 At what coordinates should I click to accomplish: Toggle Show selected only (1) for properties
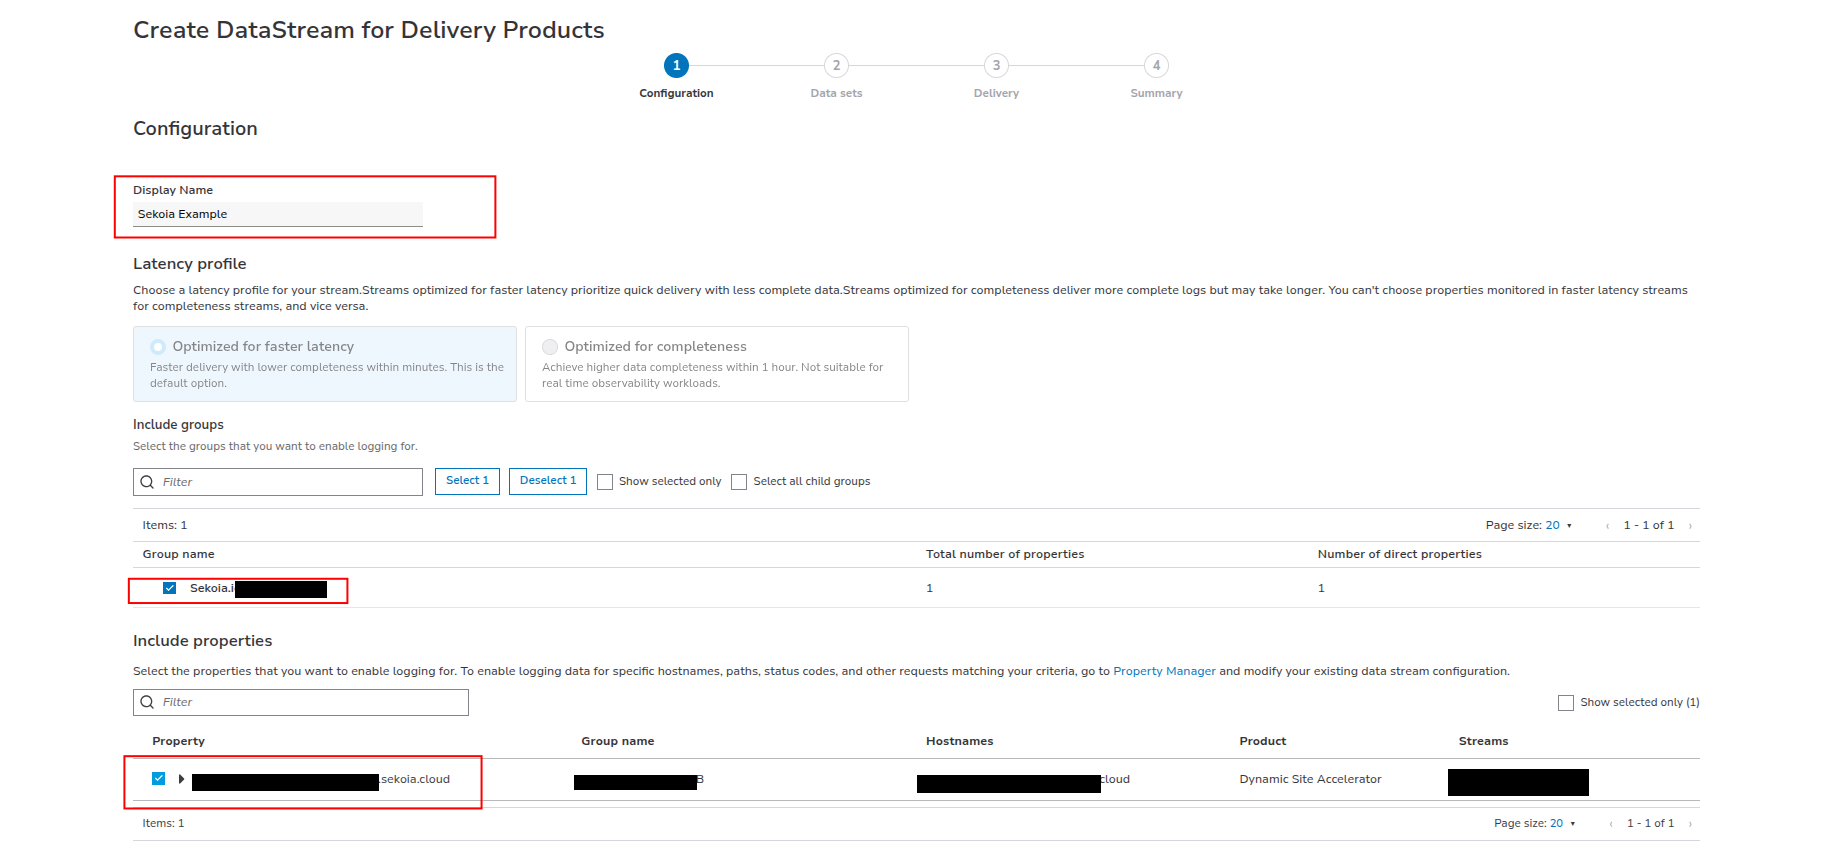click(1566, 703)
